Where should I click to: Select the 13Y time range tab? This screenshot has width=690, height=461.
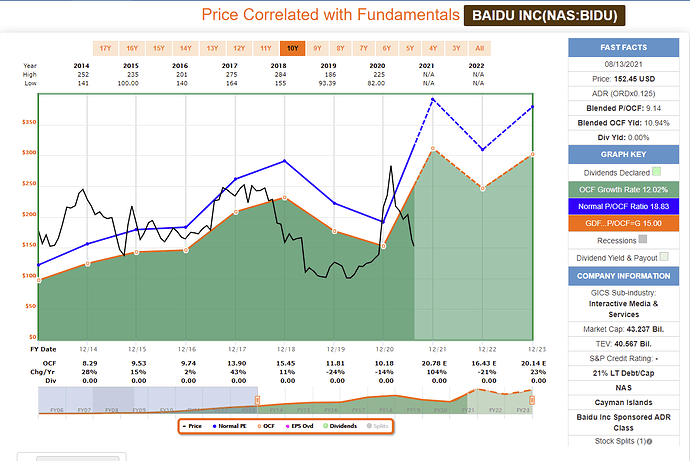(213, 48)
